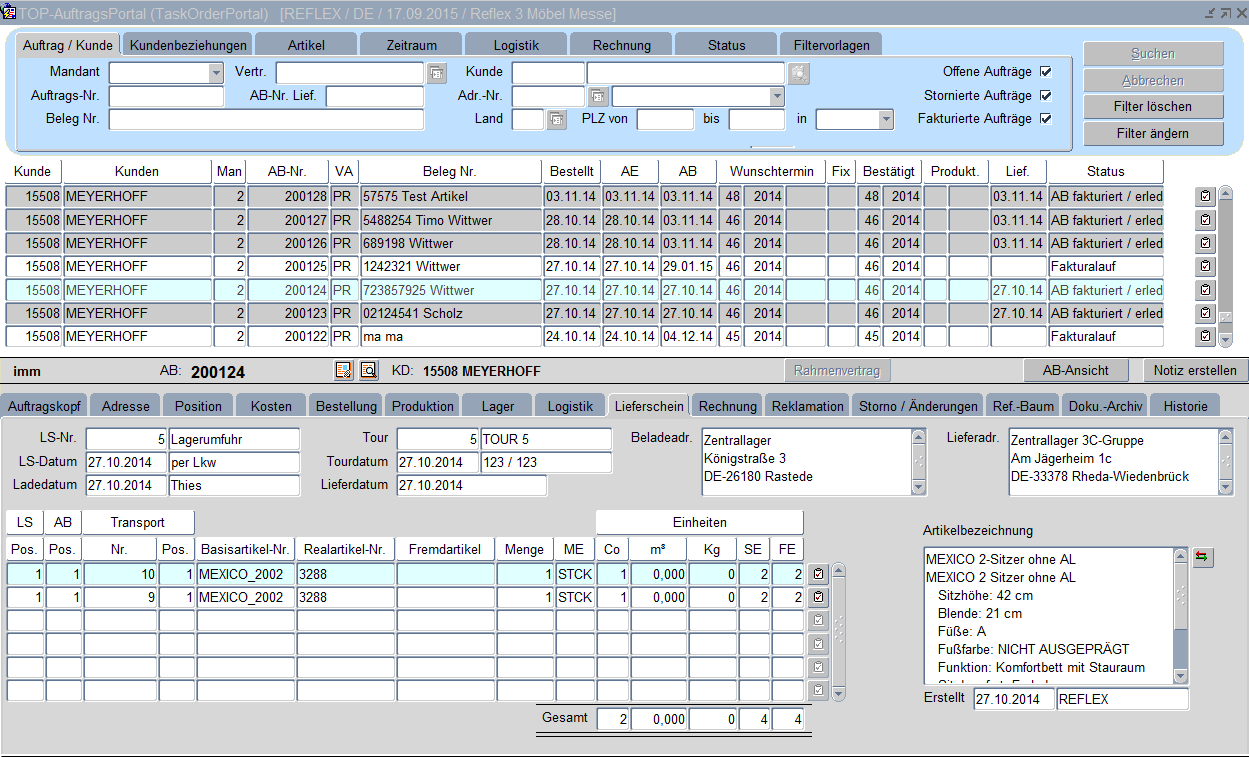This screenshot has width=1249, height=757.
Task: Switch to the Kundenbeziehungen filter tab
Action: (x=188, y=45)
